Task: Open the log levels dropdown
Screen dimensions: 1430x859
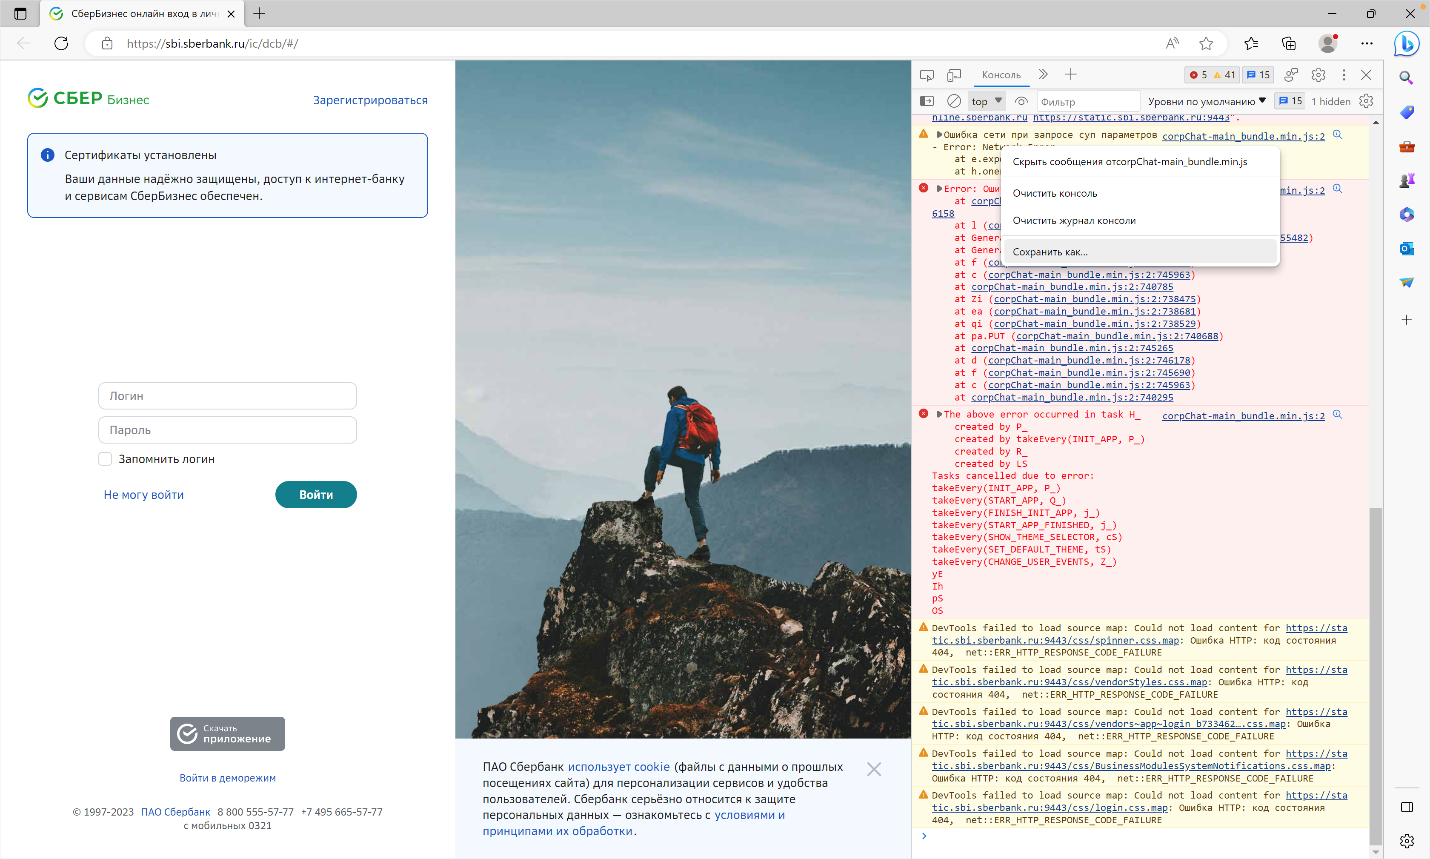Action: coord(1207,101)
